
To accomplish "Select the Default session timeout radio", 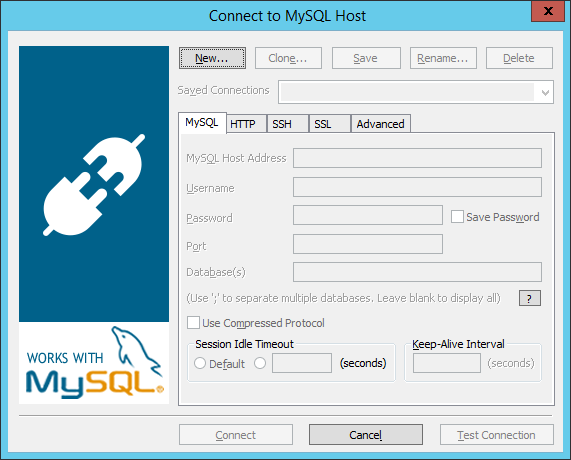I will click(x=200, y=363).
